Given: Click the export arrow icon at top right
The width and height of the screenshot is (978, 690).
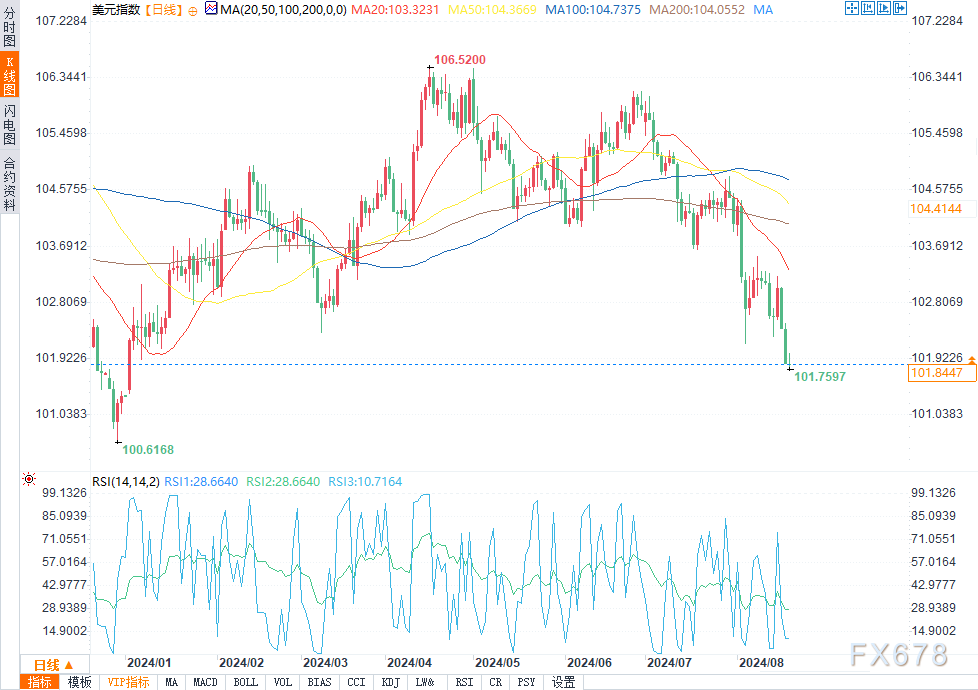Looking at the screenshot, I should [900, 8].
